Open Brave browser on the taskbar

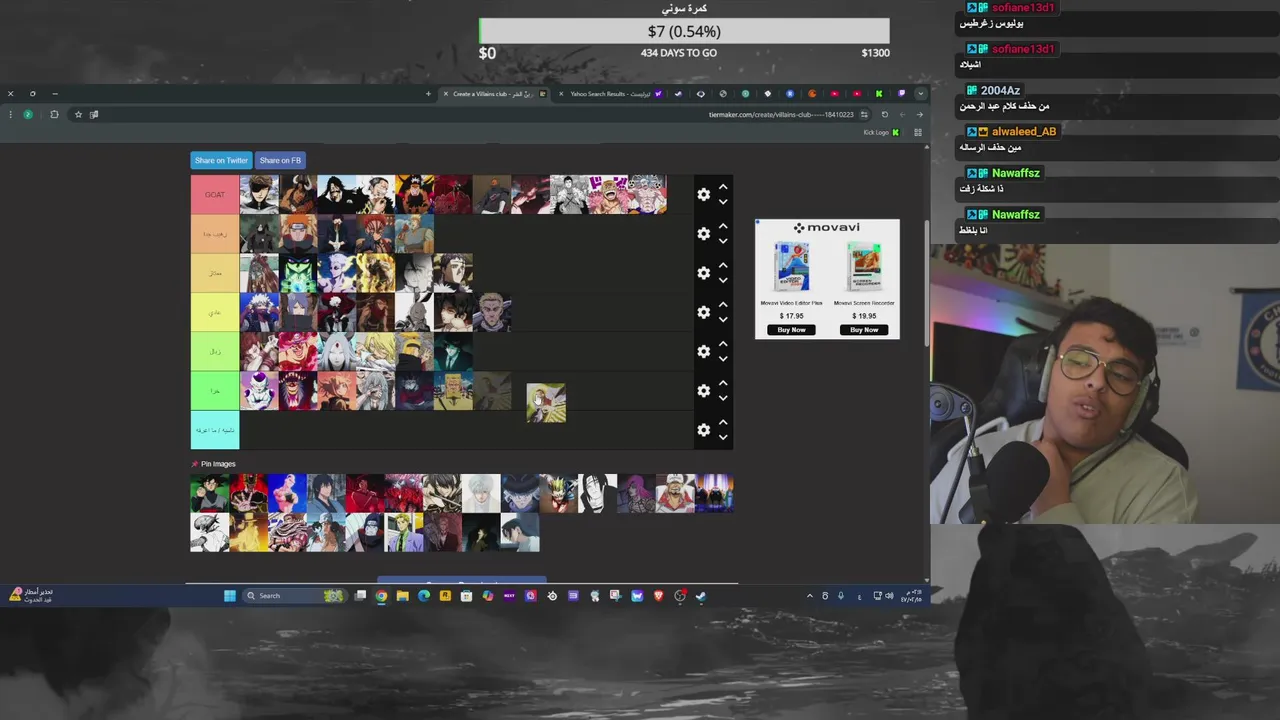(x=658, y=596)
